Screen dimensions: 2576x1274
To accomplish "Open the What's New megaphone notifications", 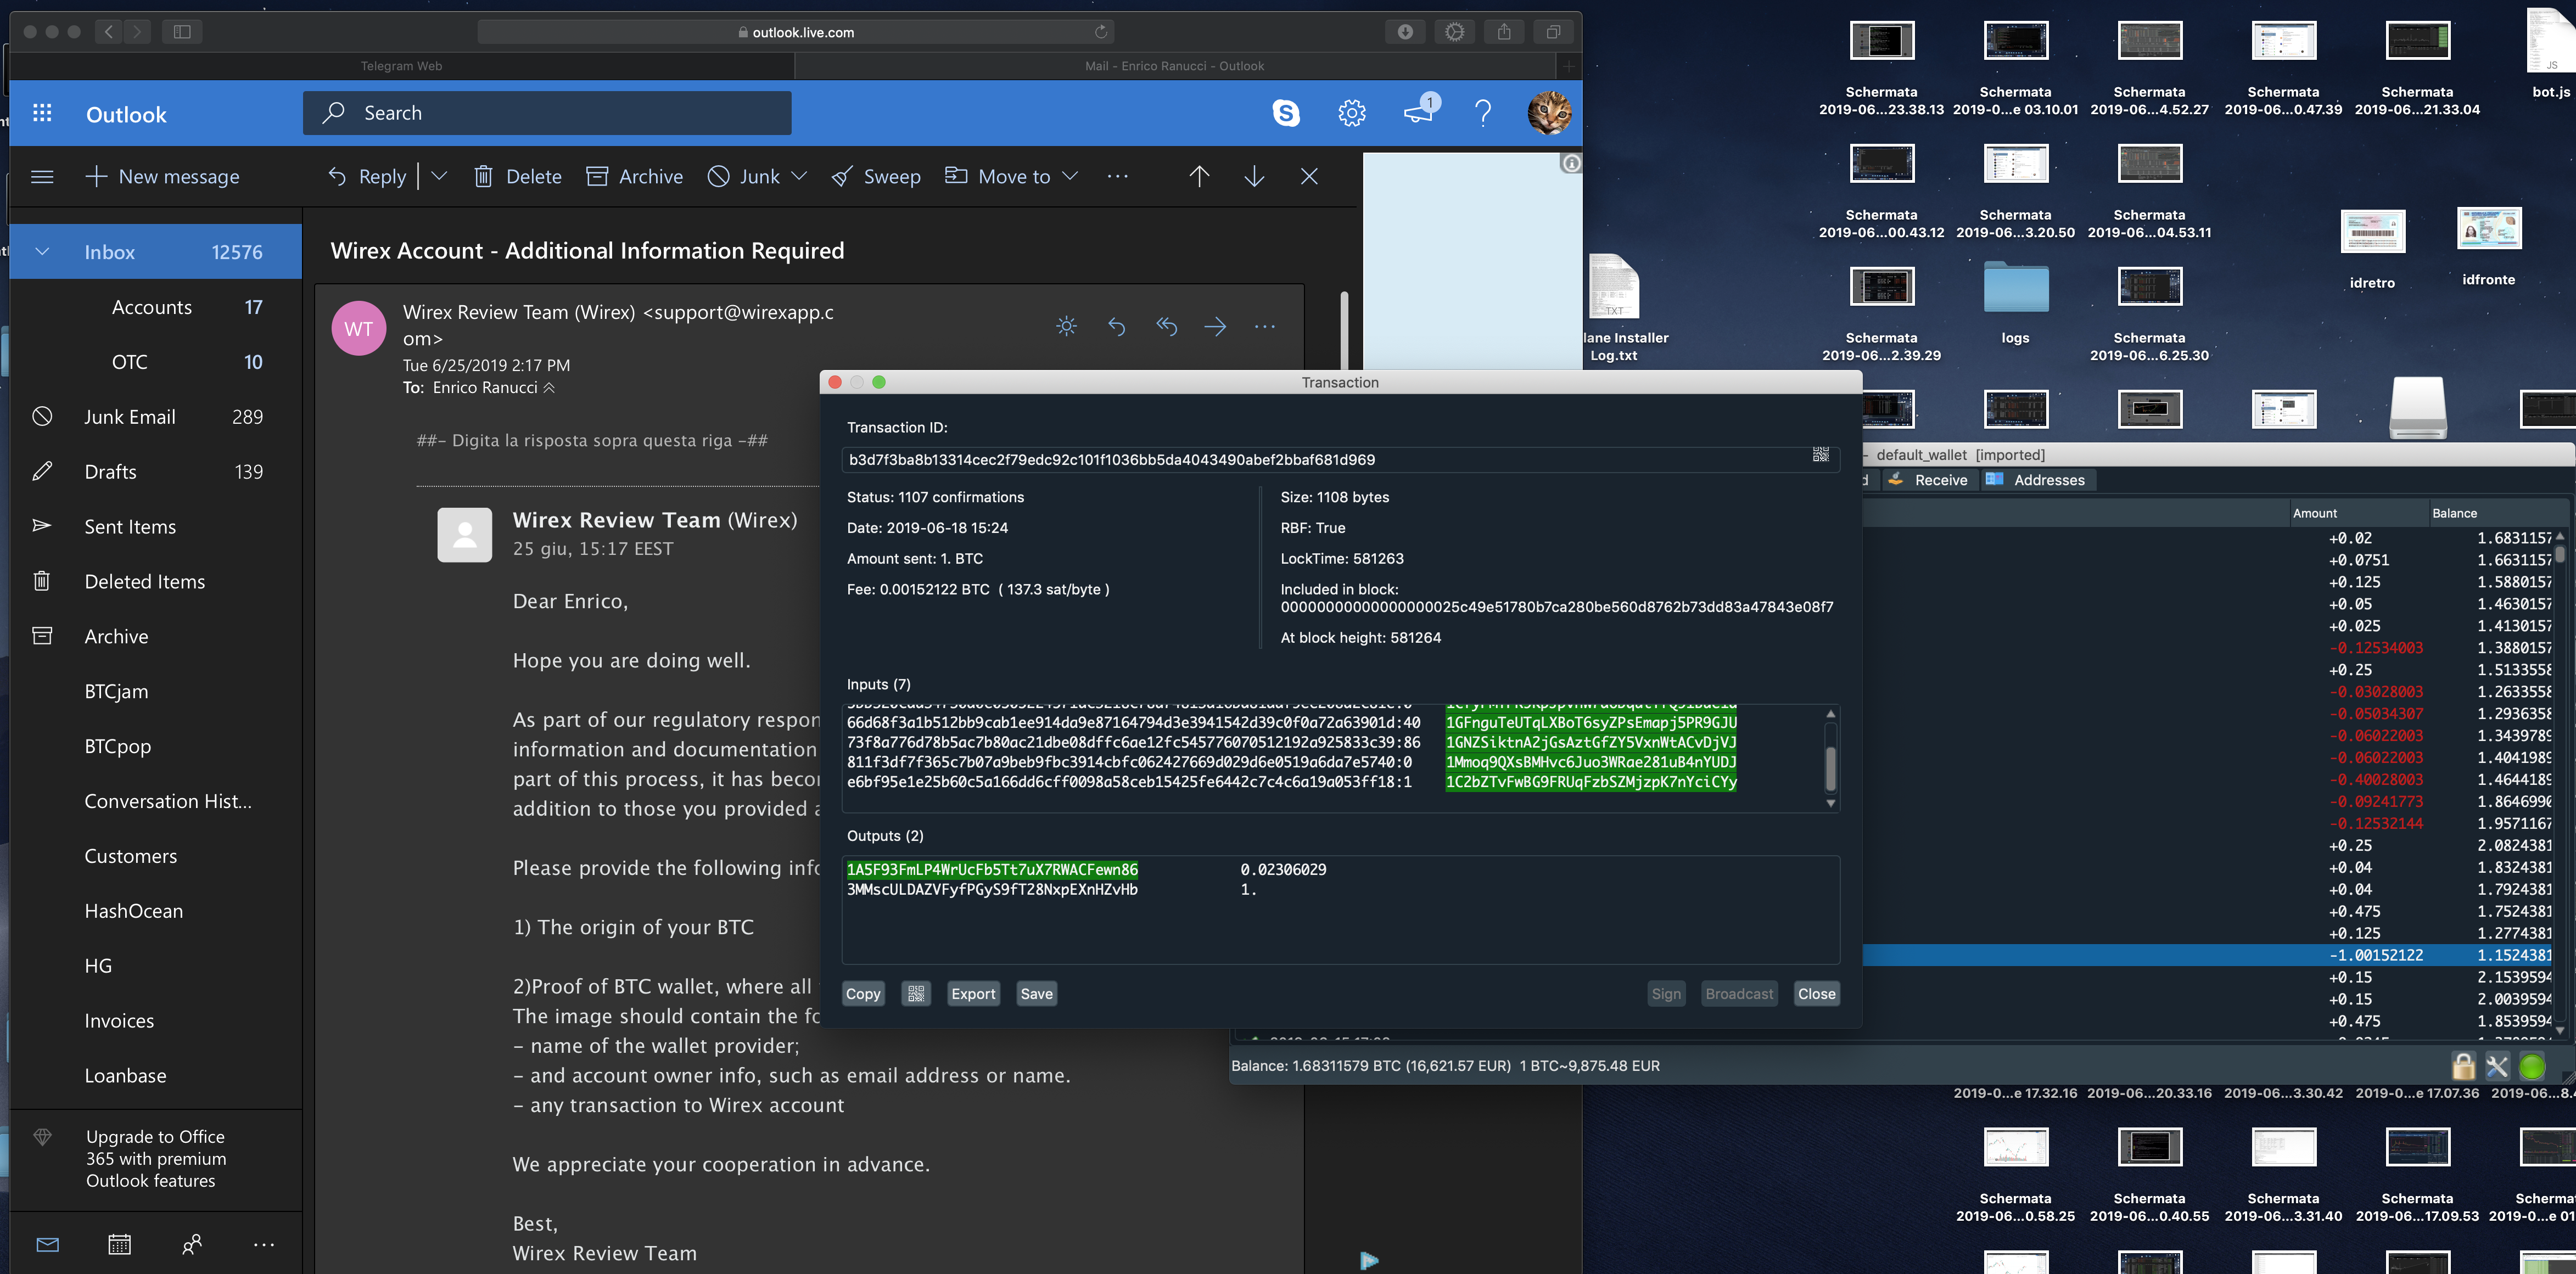I will pos(1419,112).
